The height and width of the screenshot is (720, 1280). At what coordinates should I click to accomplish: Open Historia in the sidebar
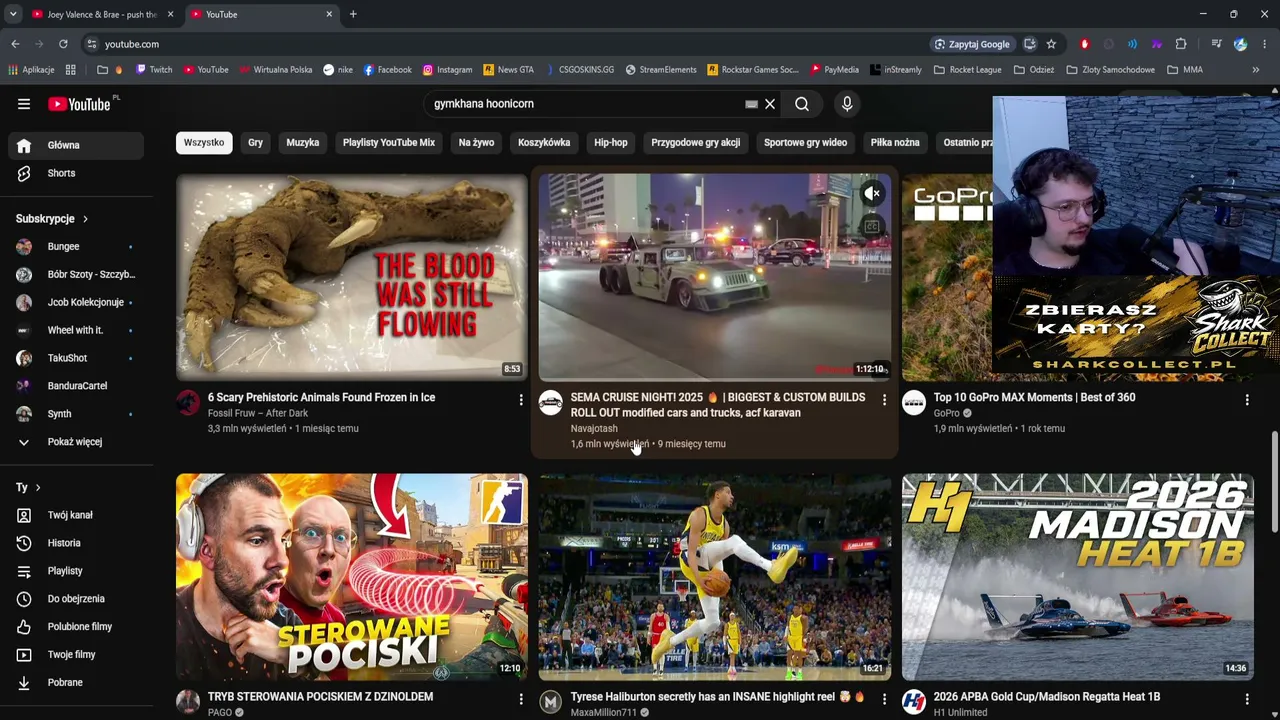76,543
